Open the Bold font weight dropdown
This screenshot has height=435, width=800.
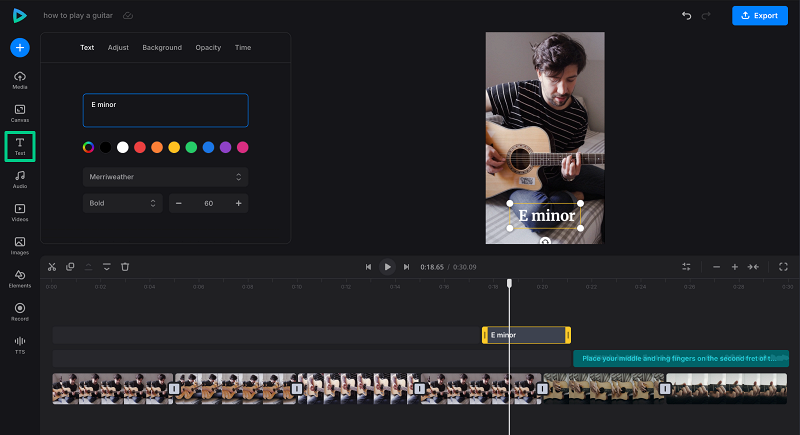(x=122, y=203)
